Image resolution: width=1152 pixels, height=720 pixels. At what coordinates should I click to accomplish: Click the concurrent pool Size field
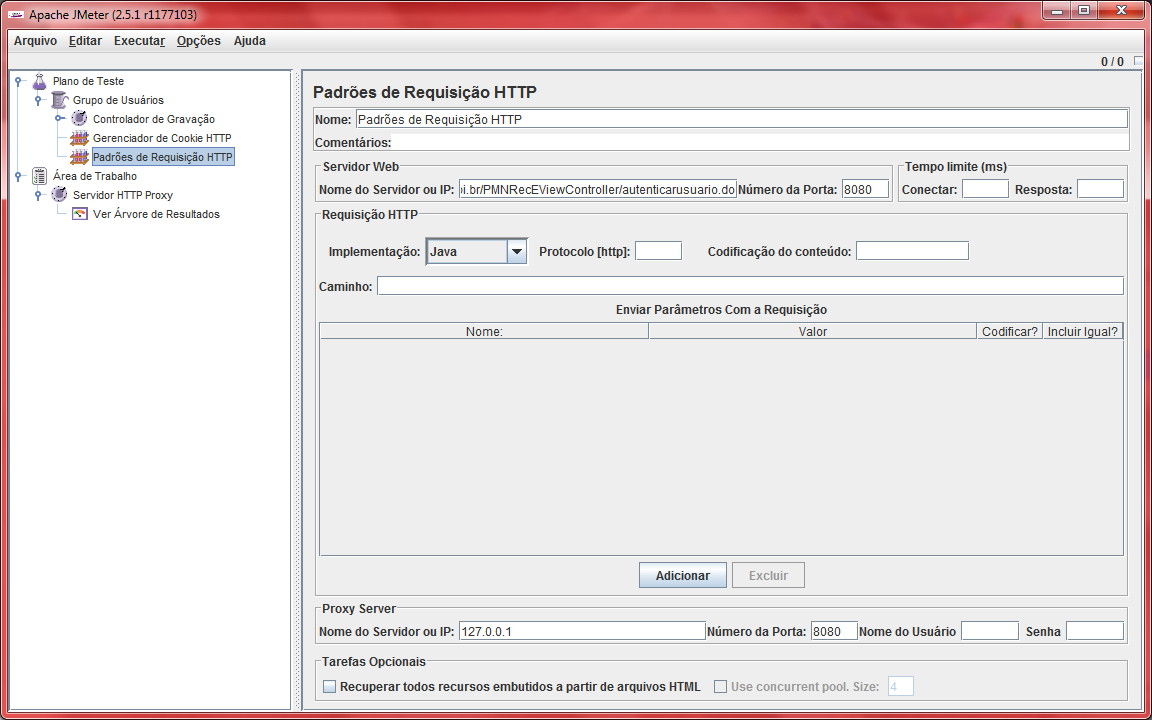click(901, 687)
